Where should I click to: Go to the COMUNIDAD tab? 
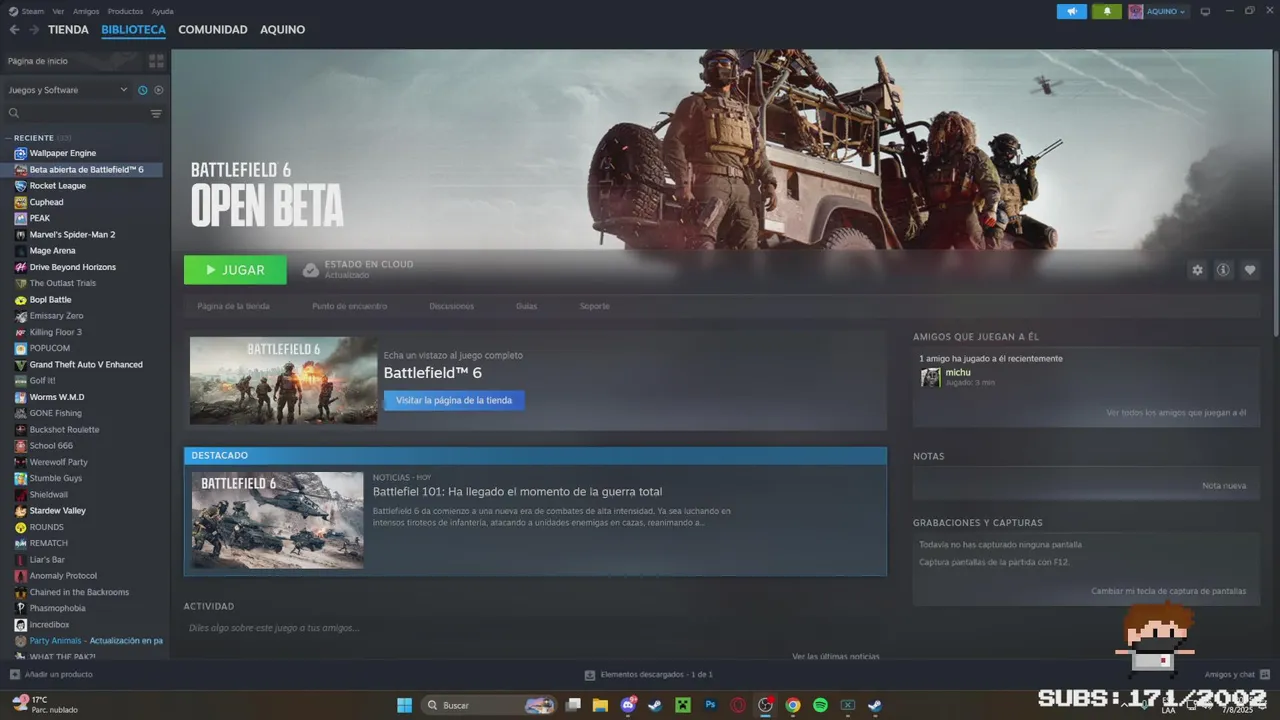tap(213, 30)
